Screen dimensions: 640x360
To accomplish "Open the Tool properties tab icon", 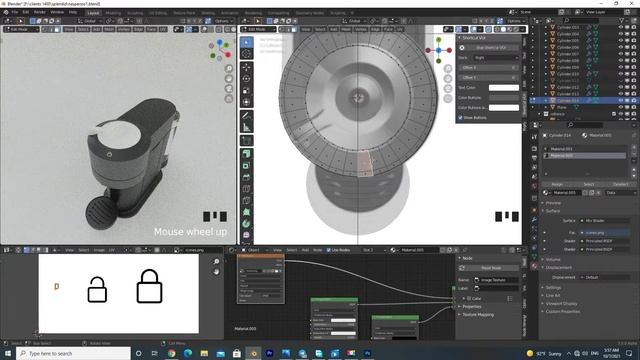I will (534, 137).
